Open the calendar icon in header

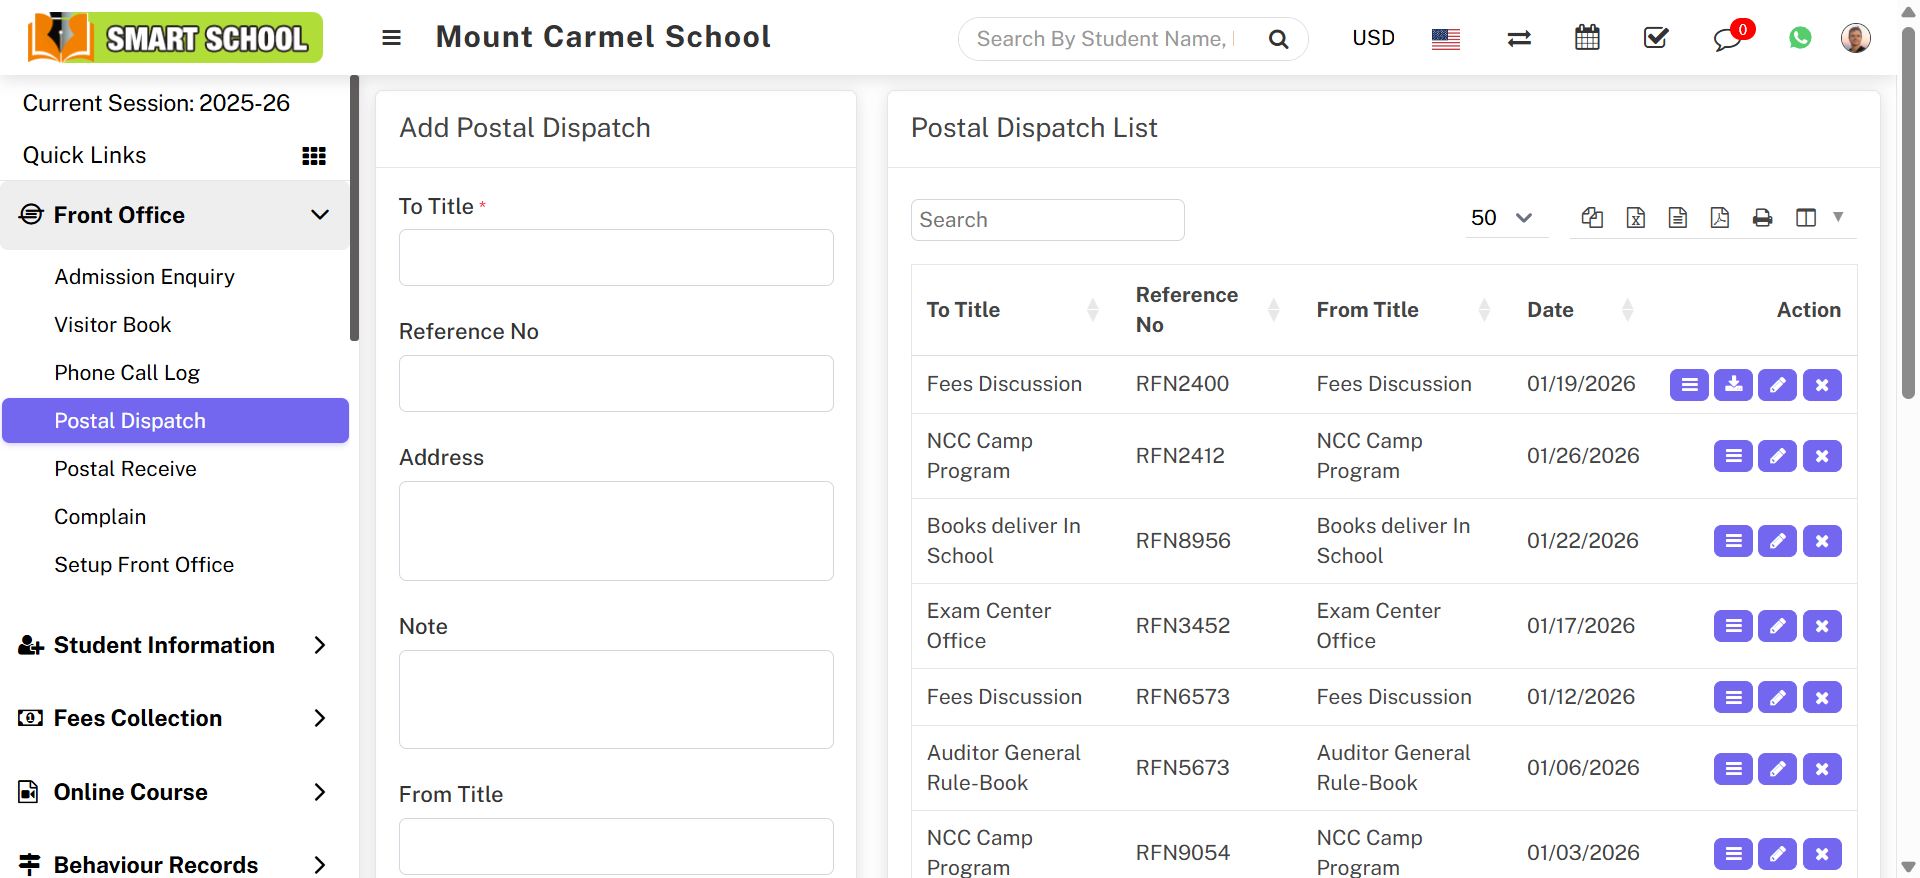(x=1587, y=38)
